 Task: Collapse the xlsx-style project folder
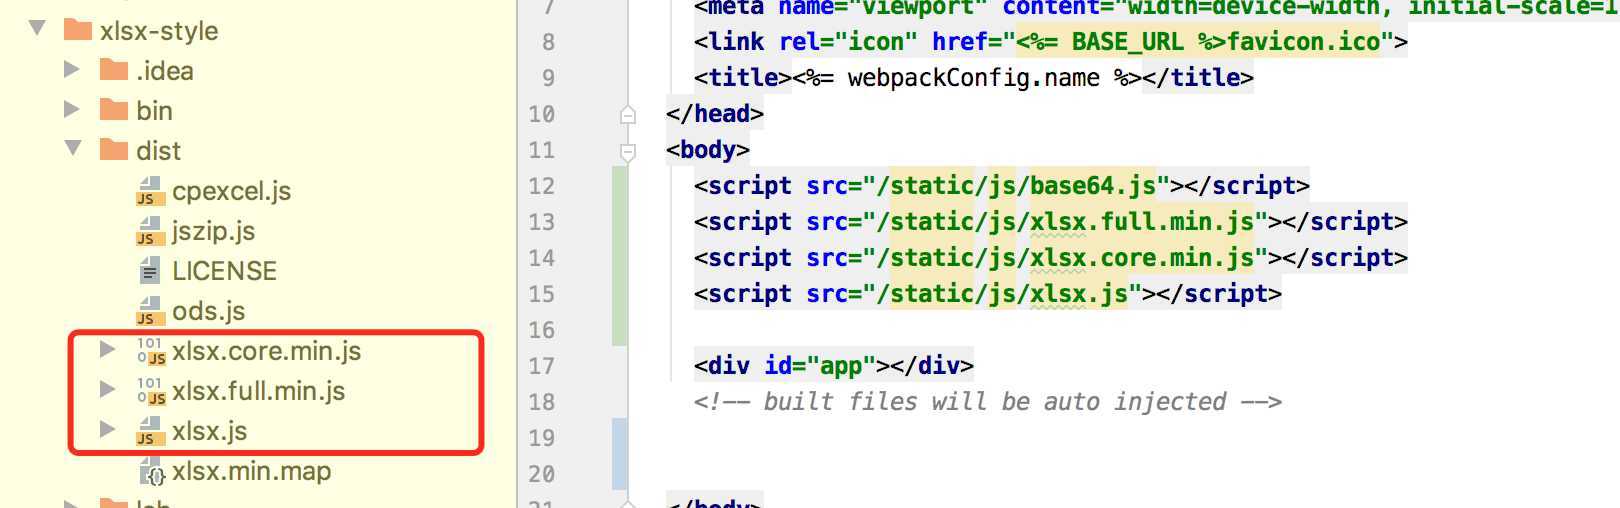pyautogui.click(x=38, y=28)
